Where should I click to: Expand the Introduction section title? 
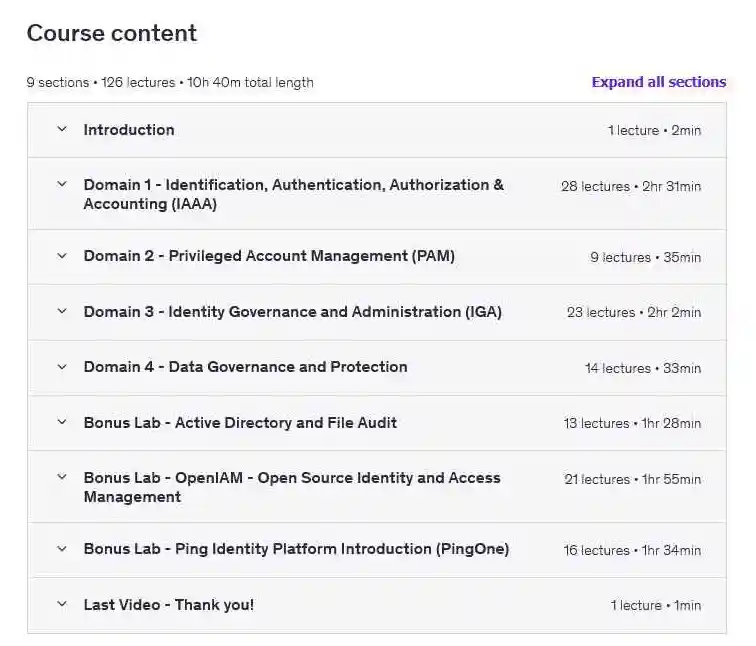point(129,130)
